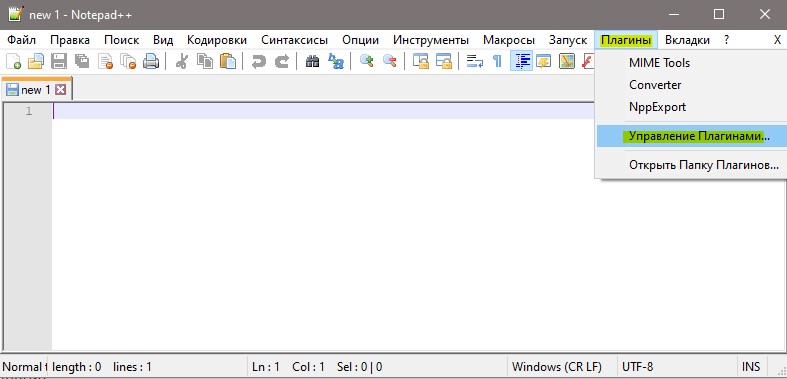Toggle word wrap toolbar icon
787x379 pixels.
(x=474, y=61)
